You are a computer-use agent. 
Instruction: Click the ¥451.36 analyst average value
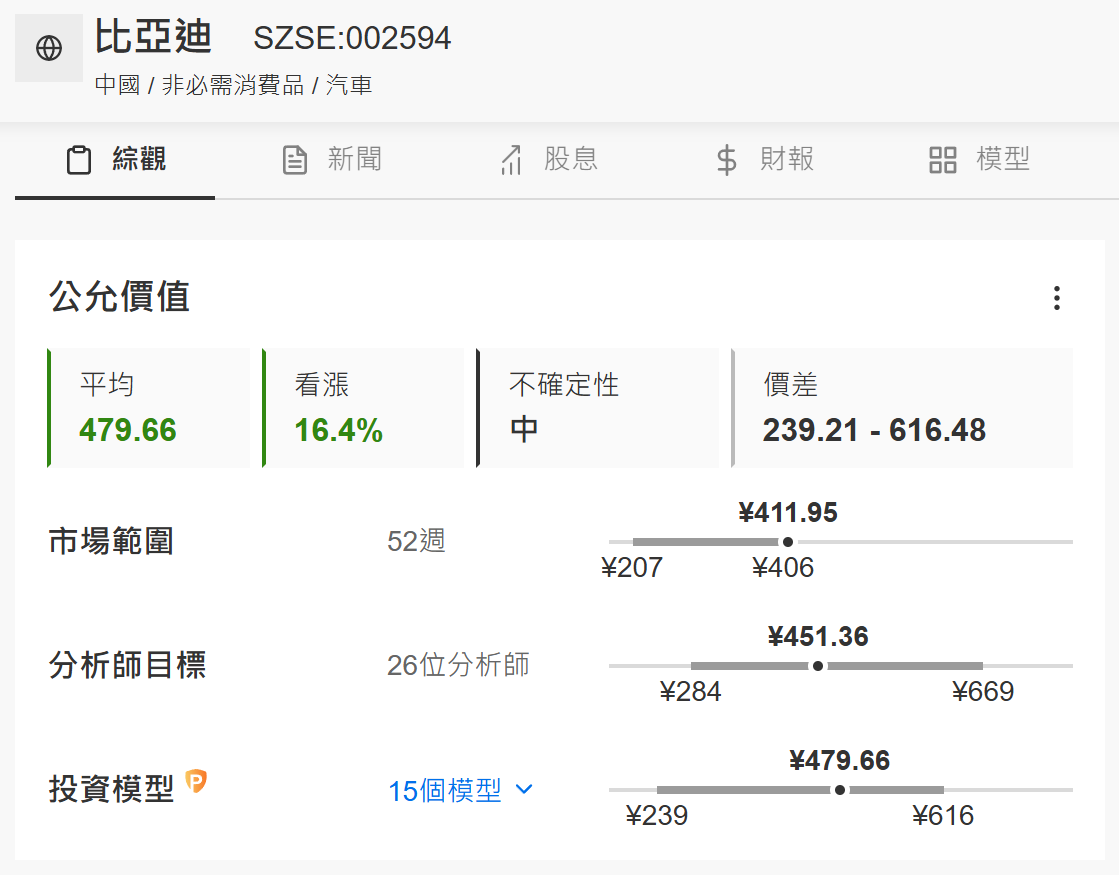click(x=818, y=637)
